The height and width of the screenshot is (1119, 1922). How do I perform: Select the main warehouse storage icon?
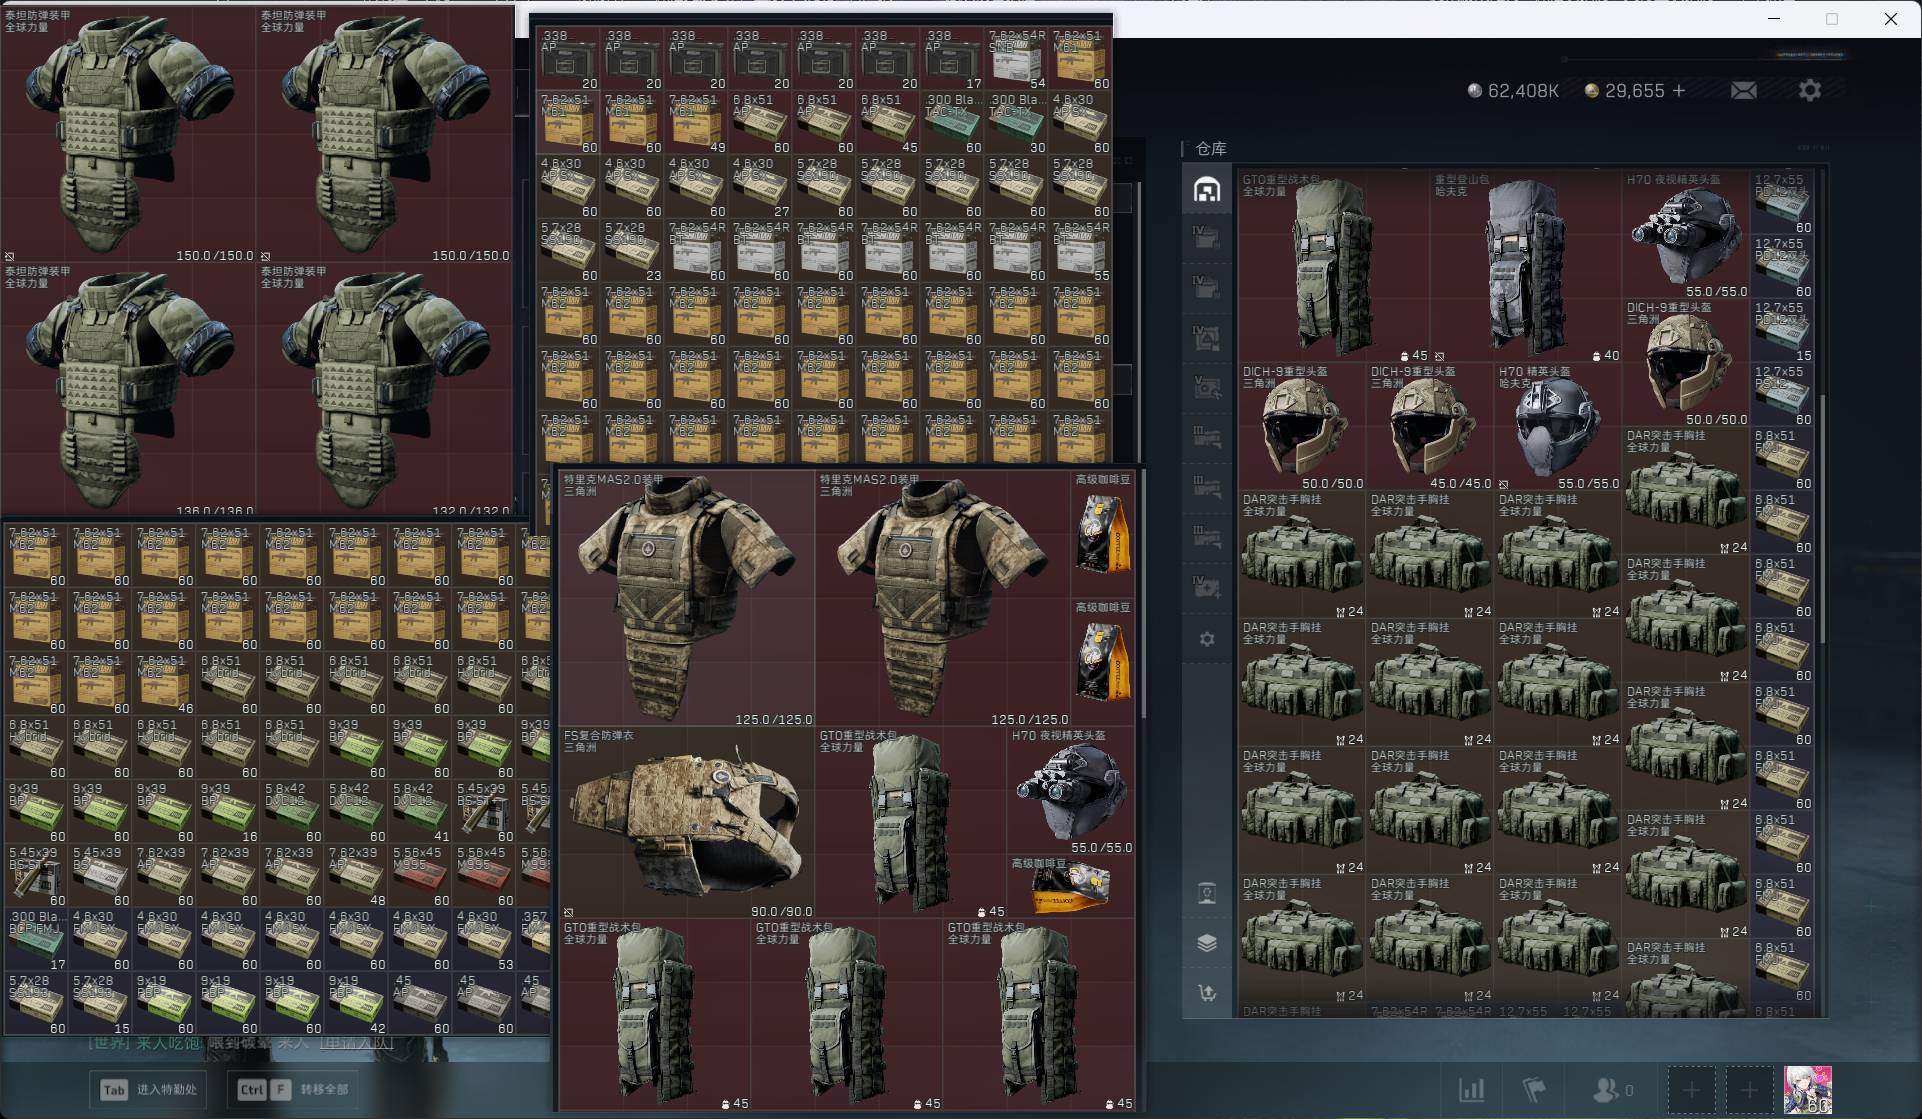click(x=1207, y=189)
